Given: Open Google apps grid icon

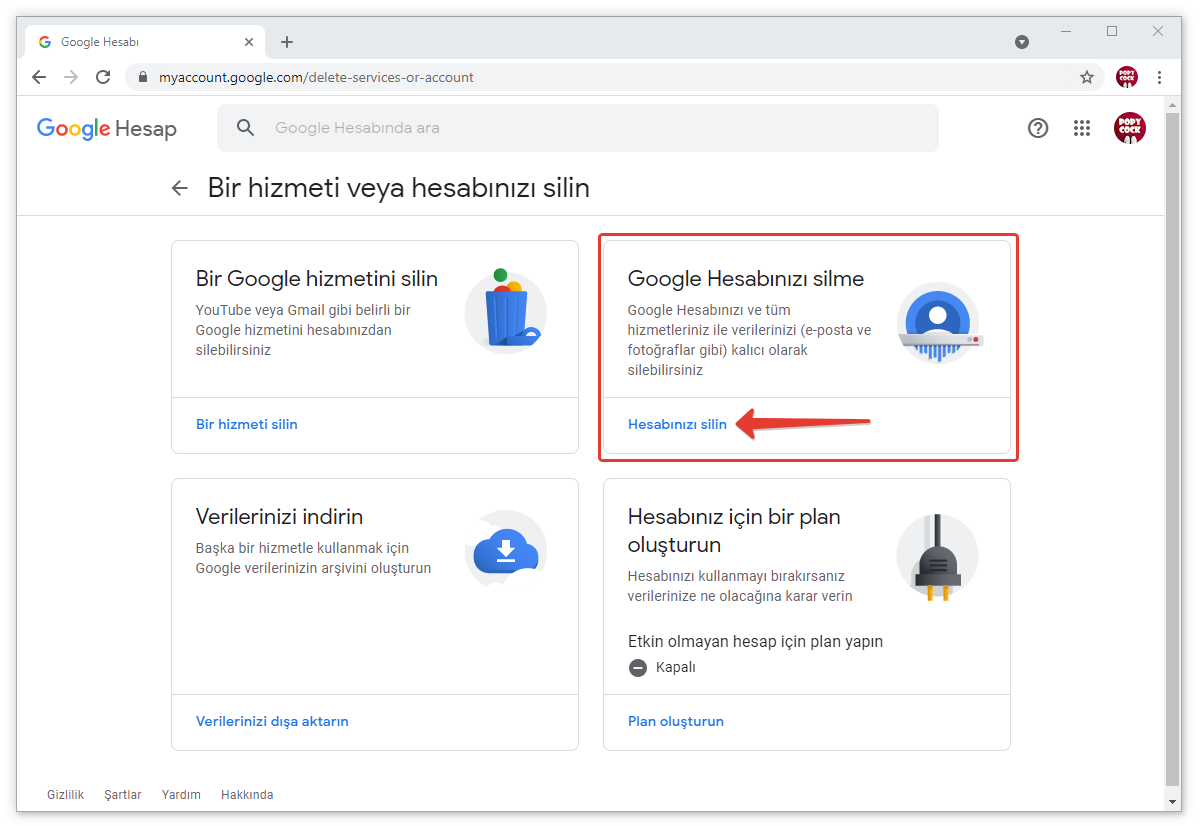Looking at the screenshot, I should tap(1081, 128).
